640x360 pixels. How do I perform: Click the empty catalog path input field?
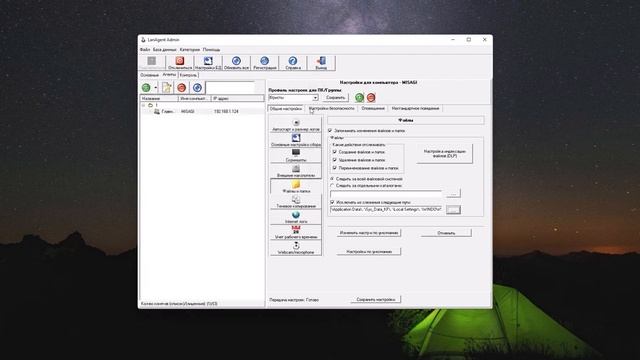click(x=386, y=193)
